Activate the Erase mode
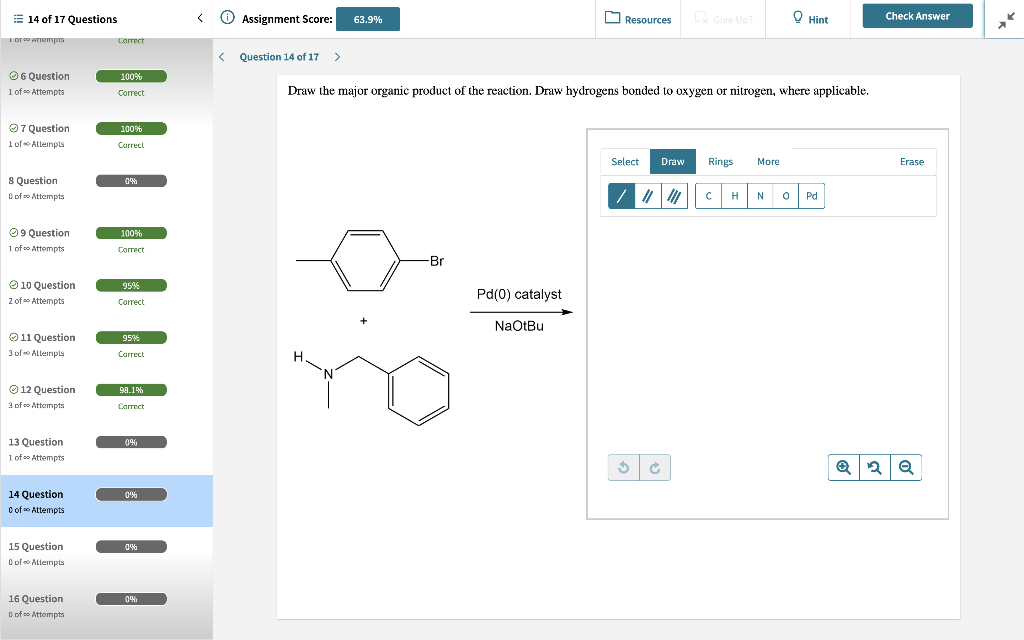1024x640 pixels. coord(911,161)
